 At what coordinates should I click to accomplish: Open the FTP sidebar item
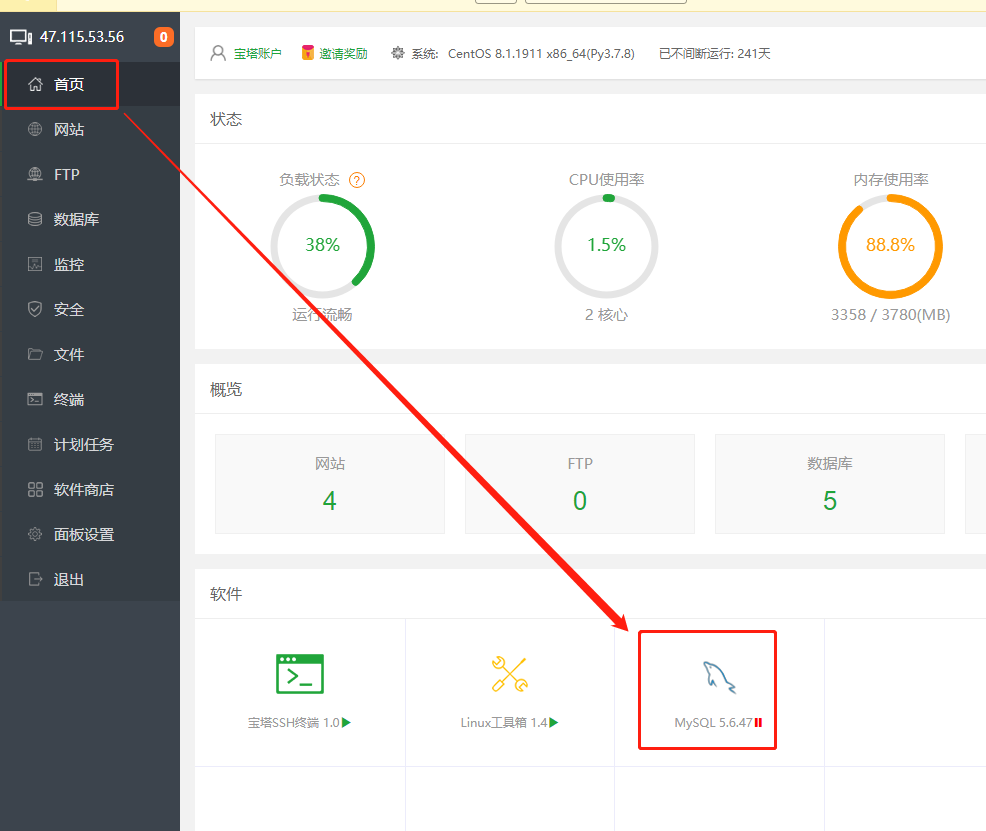pos(66,175)
